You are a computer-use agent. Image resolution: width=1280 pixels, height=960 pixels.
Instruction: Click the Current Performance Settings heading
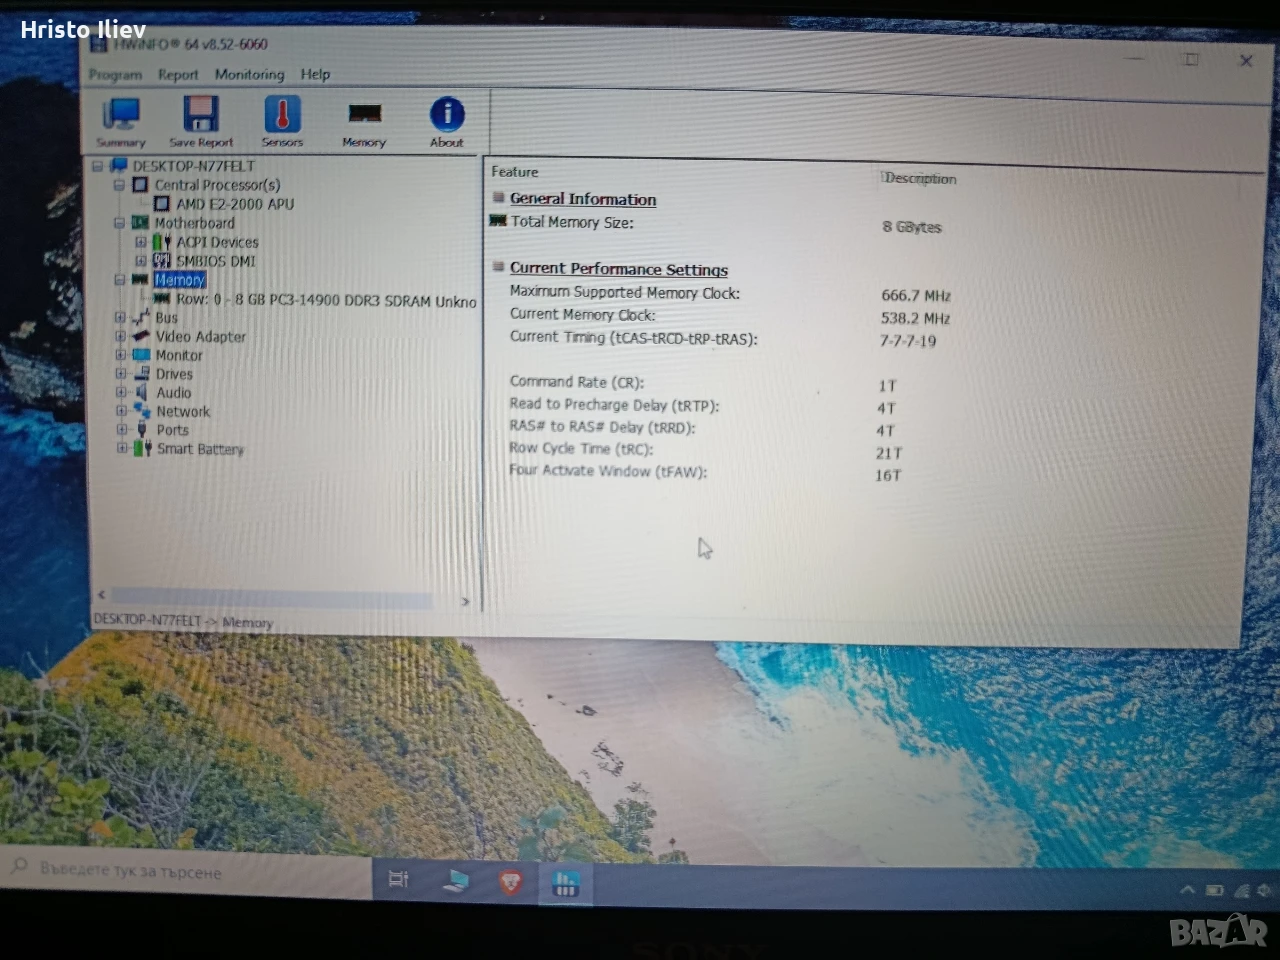coord(619,269)
